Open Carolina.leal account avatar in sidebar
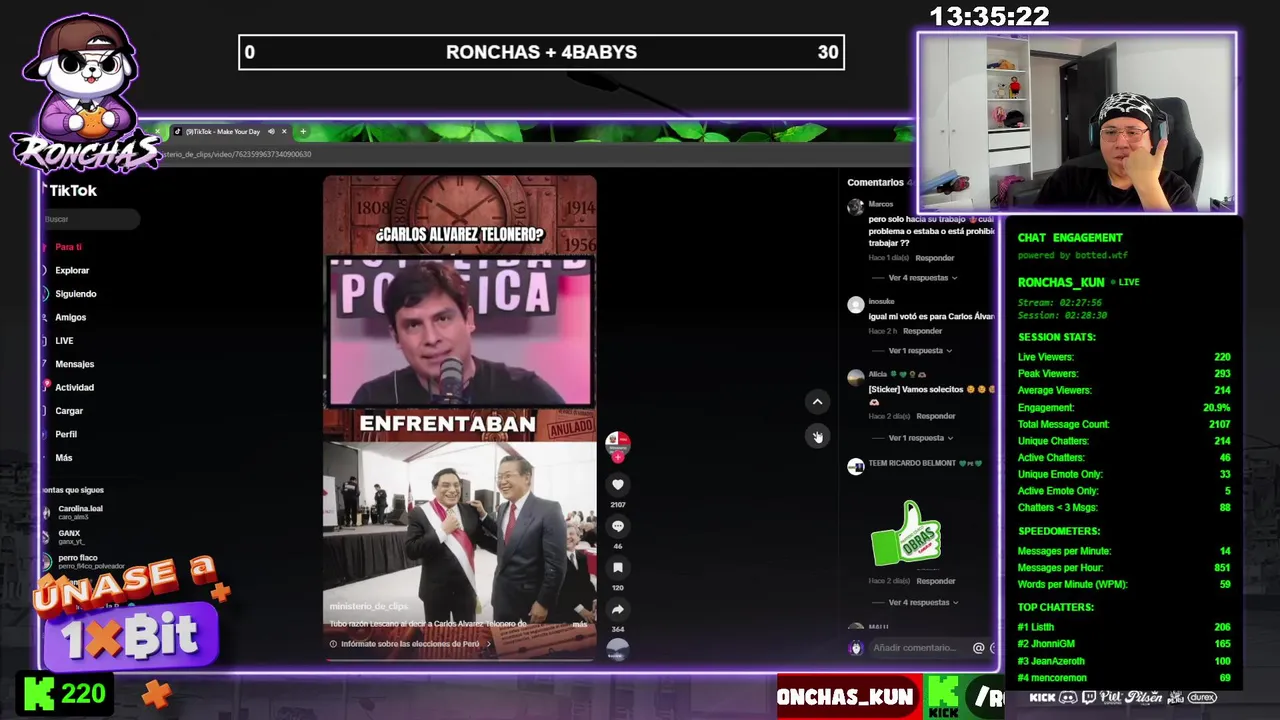 pos(46,512)
